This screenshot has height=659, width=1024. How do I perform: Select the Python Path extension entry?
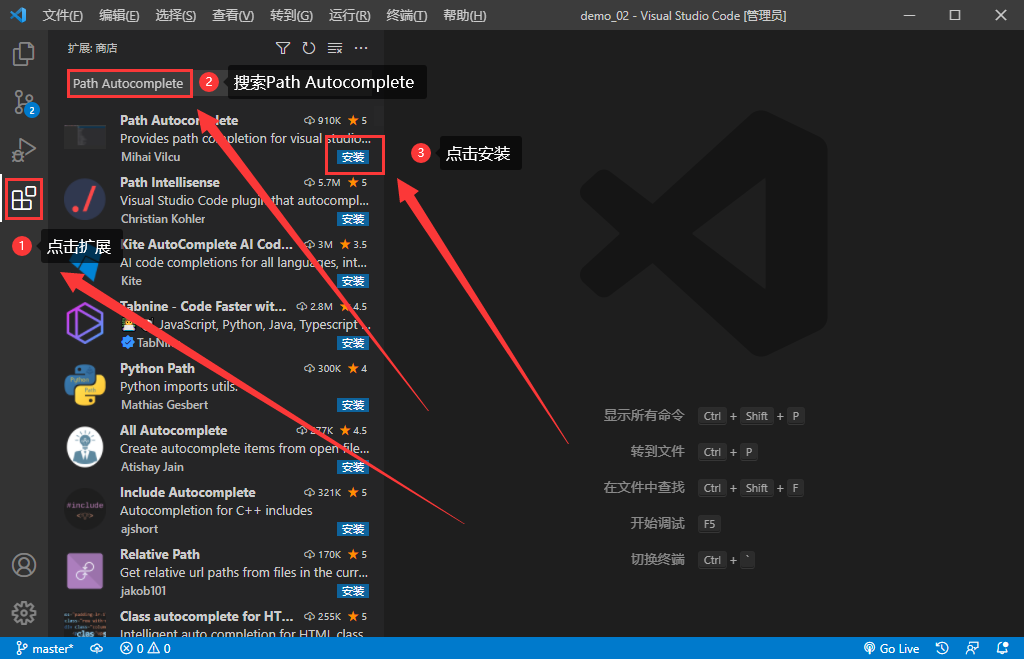216,386
